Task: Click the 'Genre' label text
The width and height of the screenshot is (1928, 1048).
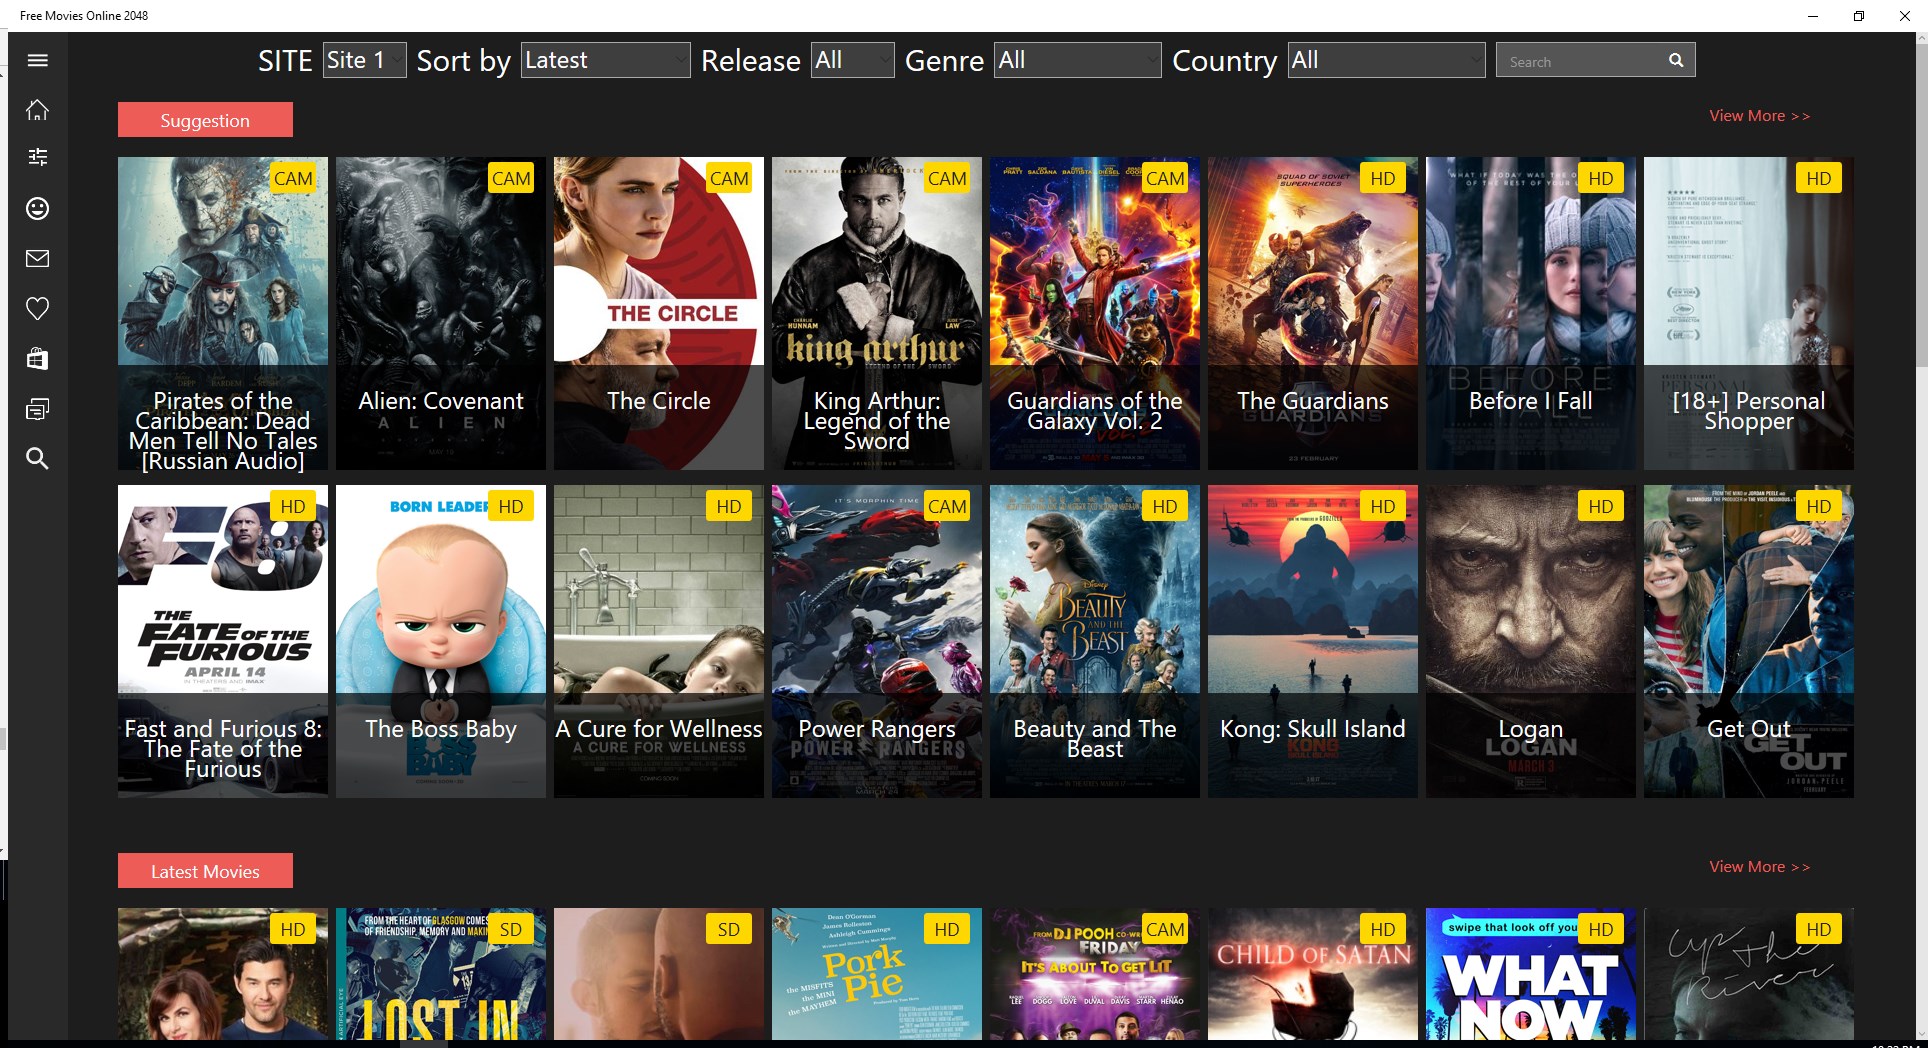Action: point(945,61)
